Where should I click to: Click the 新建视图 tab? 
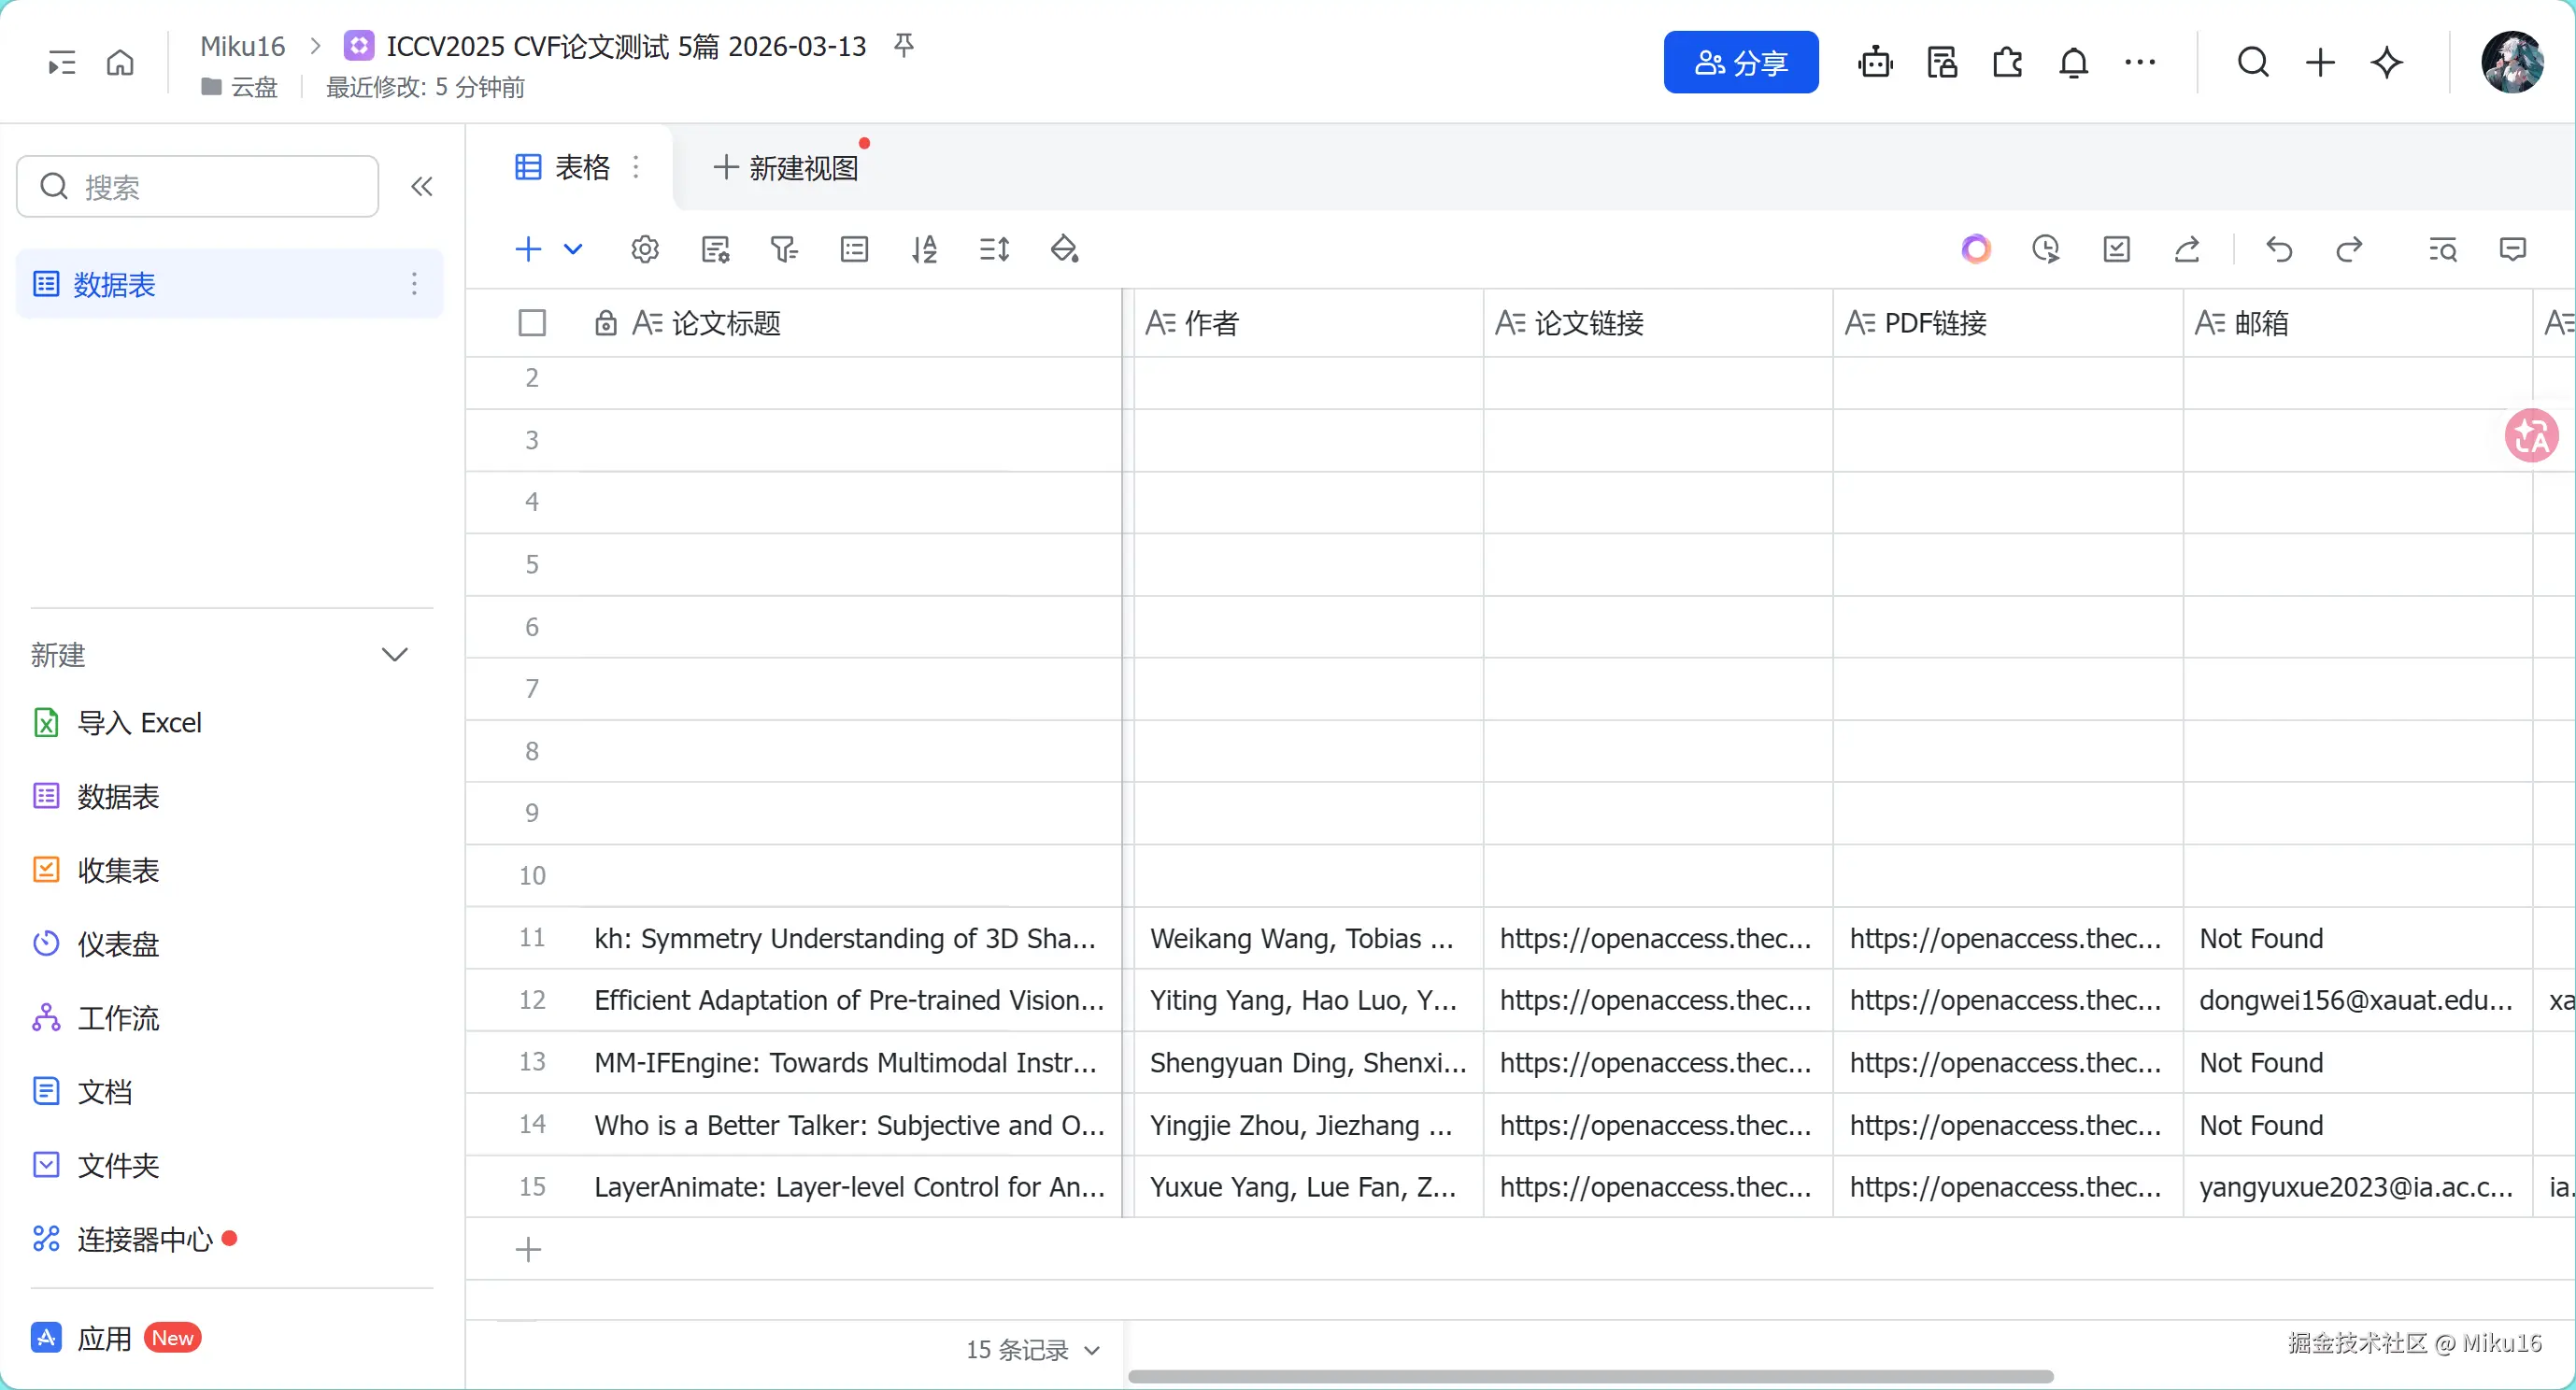coord(786,168)
